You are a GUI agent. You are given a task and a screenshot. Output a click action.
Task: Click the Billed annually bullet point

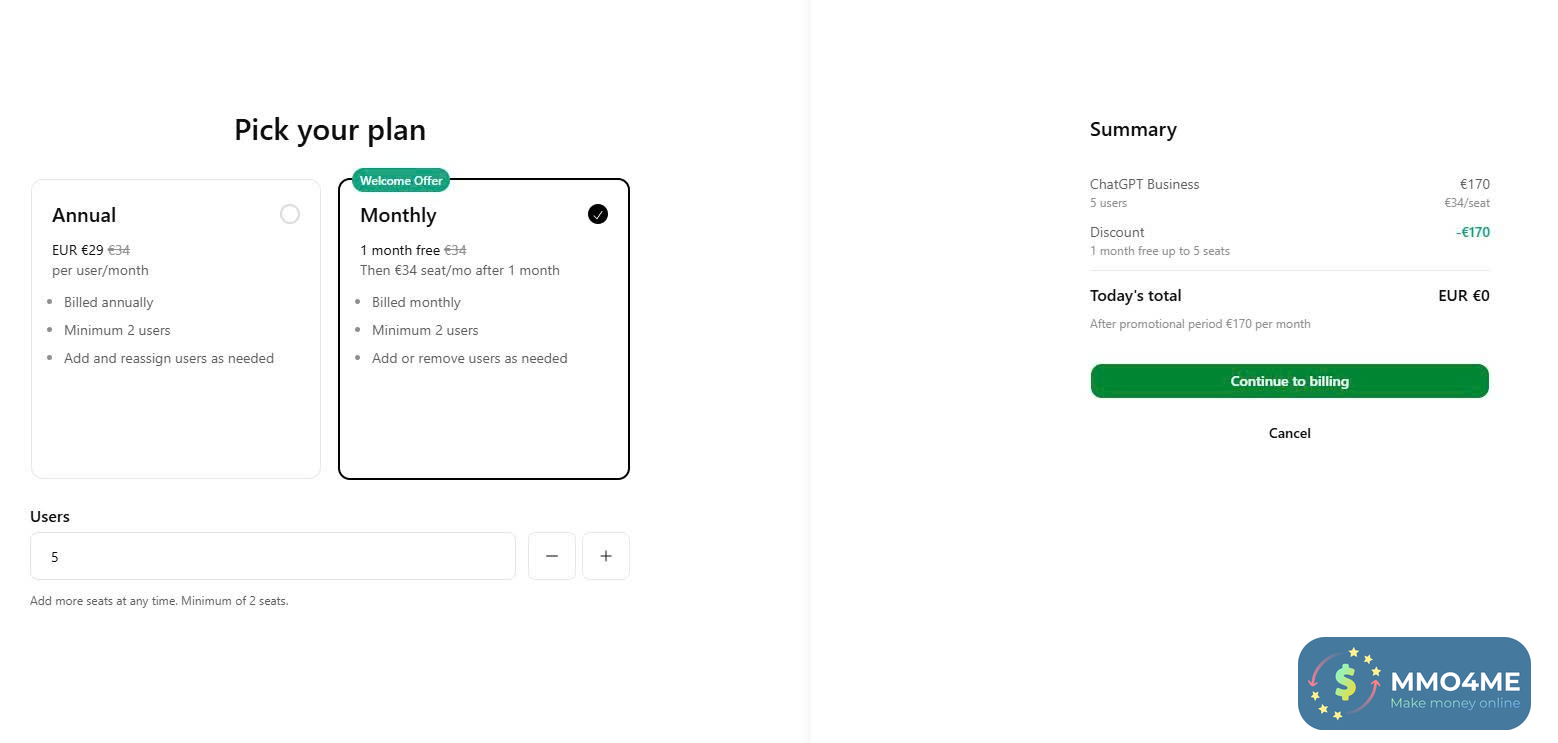(x=109, y=302)
